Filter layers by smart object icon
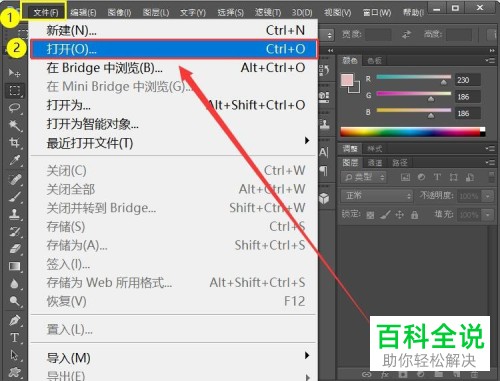Image resolution: width=500 pixels, height=381 pixels. click(x=470, y=177)
